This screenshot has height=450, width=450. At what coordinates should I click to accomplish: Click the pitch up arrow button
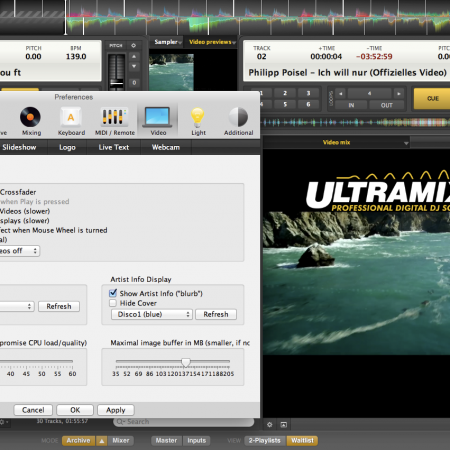(x=134, y=57)
